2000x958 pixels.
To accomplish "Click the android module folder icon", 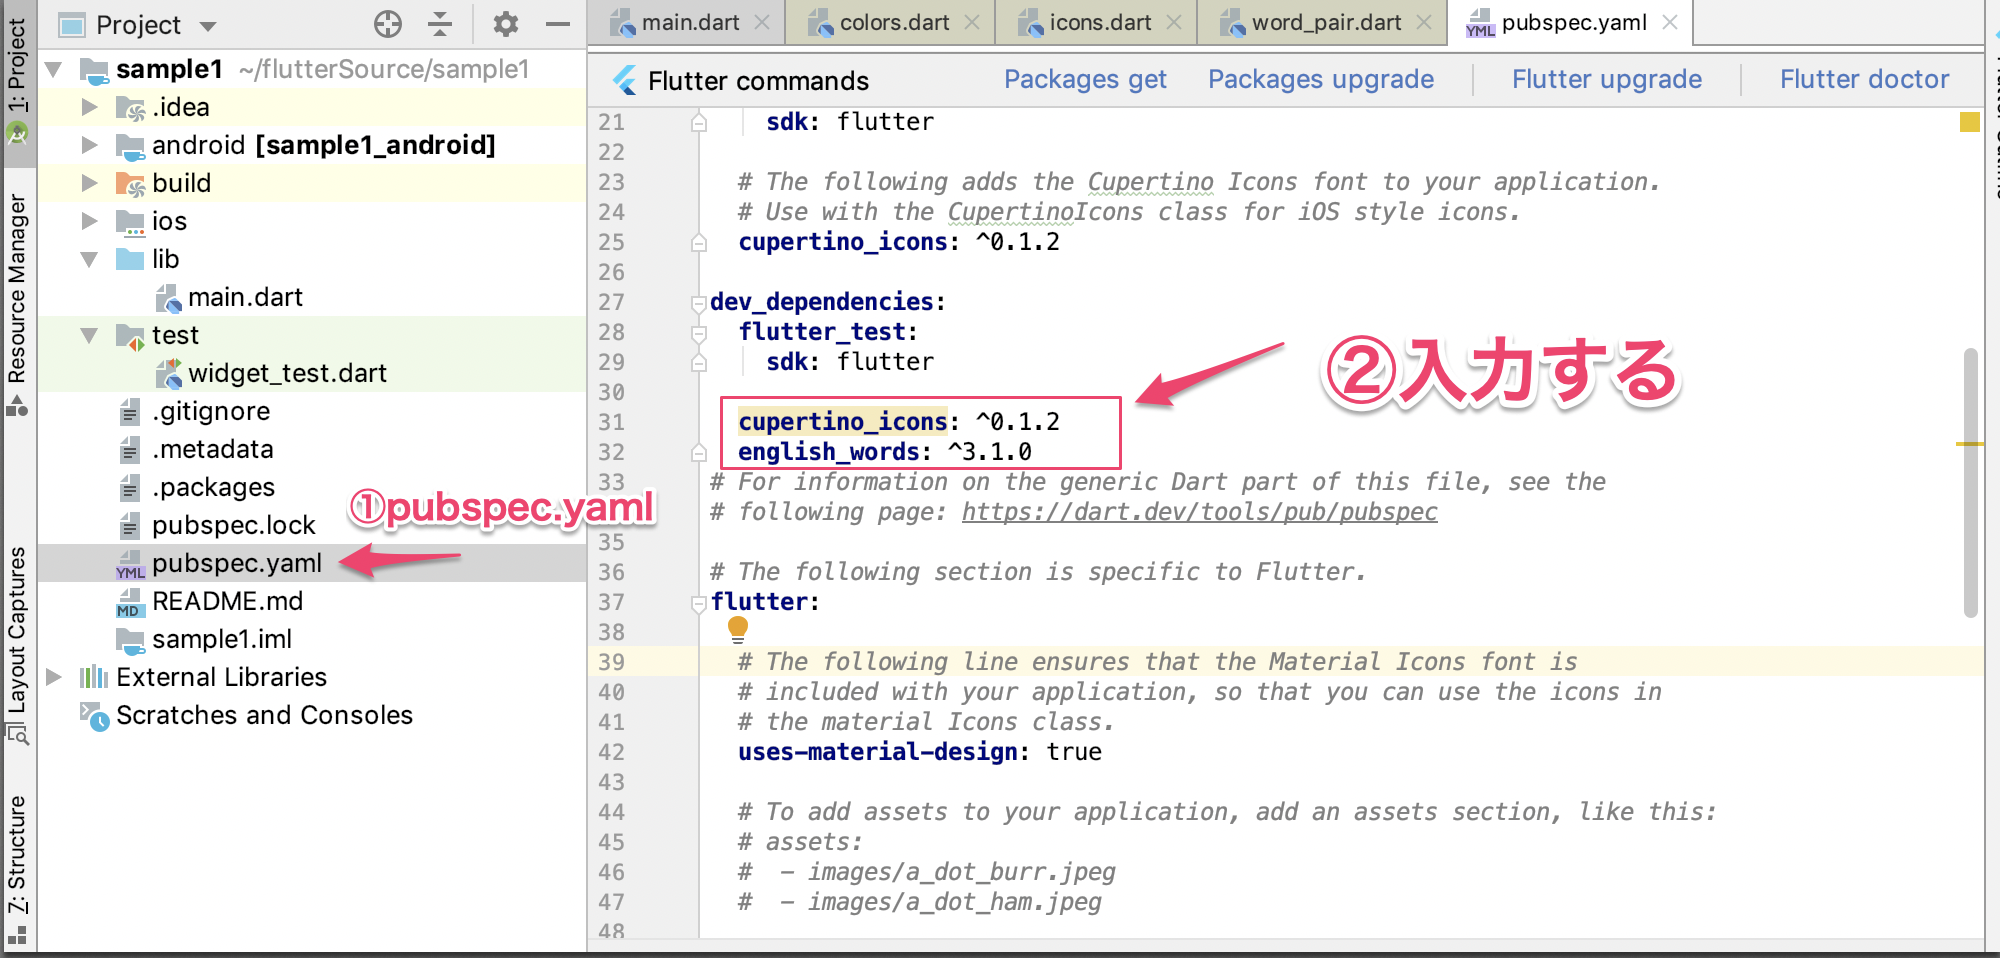I will [x=130, y=146].
